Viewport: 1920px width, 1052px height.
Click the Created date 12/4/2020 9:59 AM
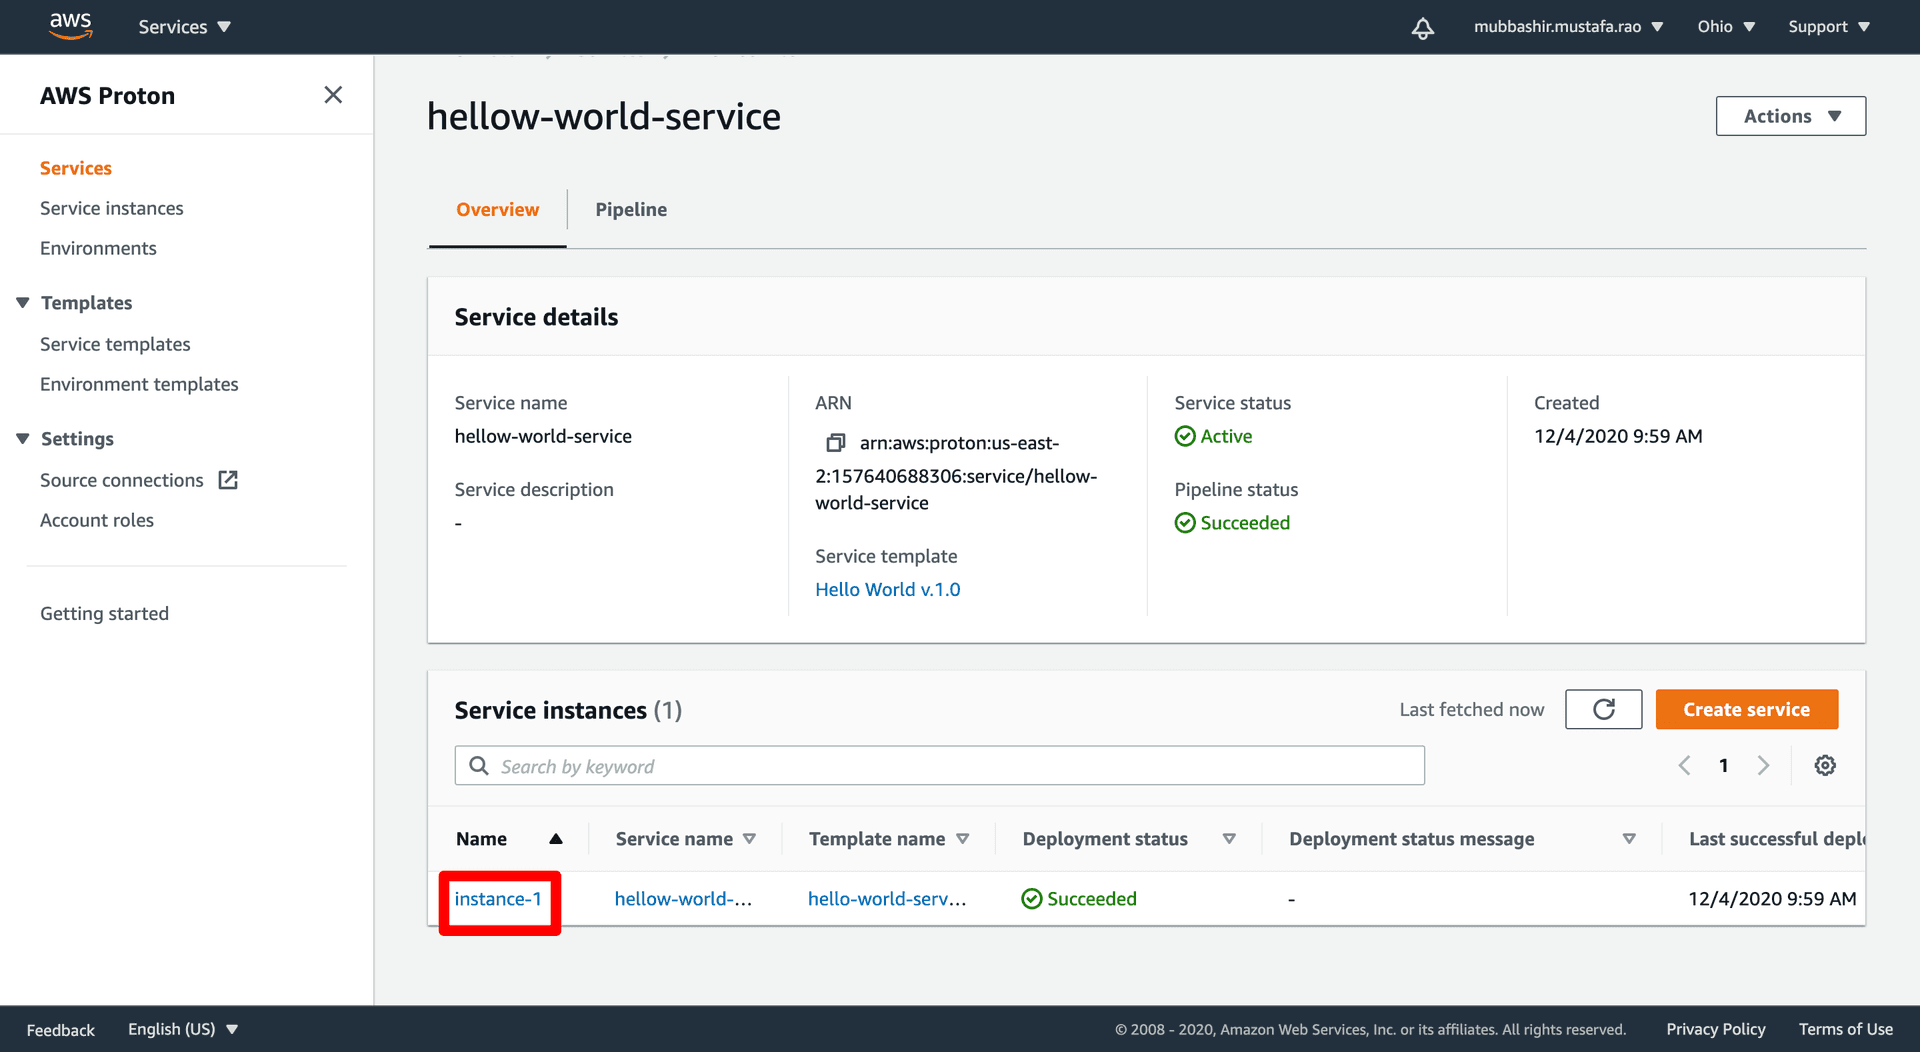coord(1618,436)
